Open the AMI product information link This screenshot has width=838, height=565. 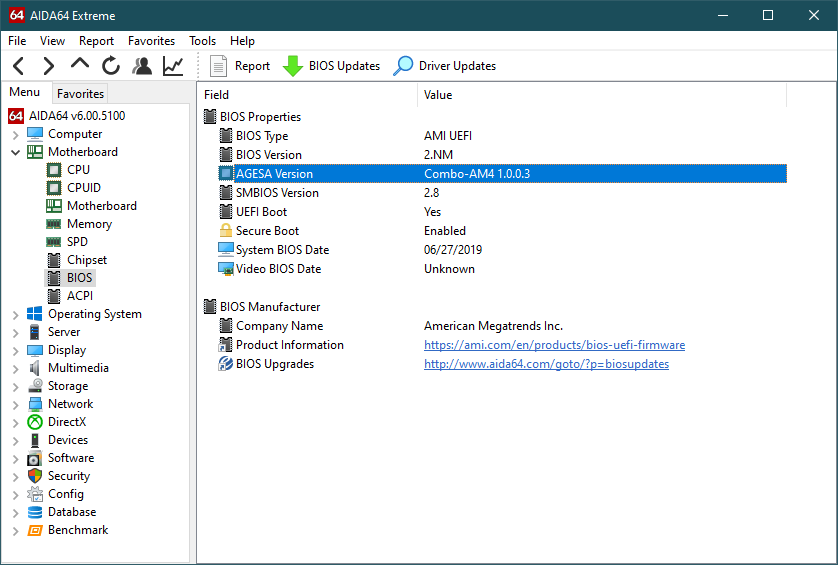[554, 345]
